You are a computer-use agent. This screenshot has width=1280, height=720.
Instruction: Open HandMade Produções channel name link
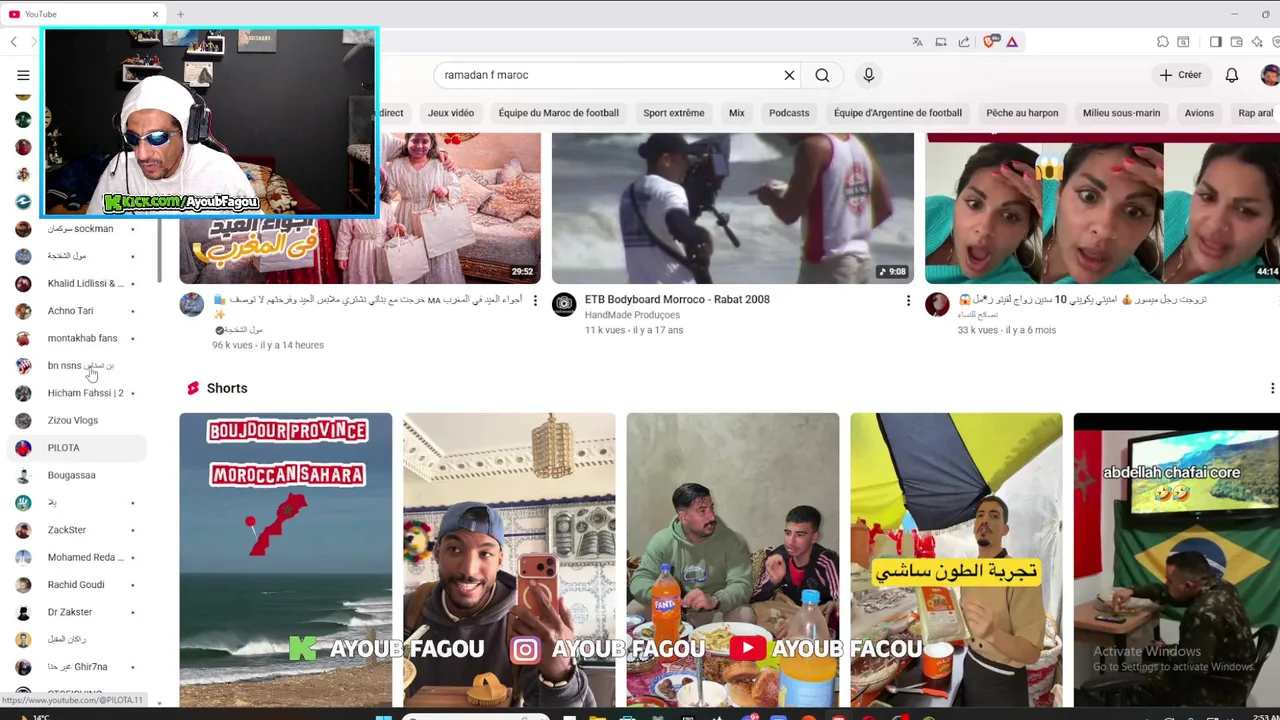(x=632, y=315)
